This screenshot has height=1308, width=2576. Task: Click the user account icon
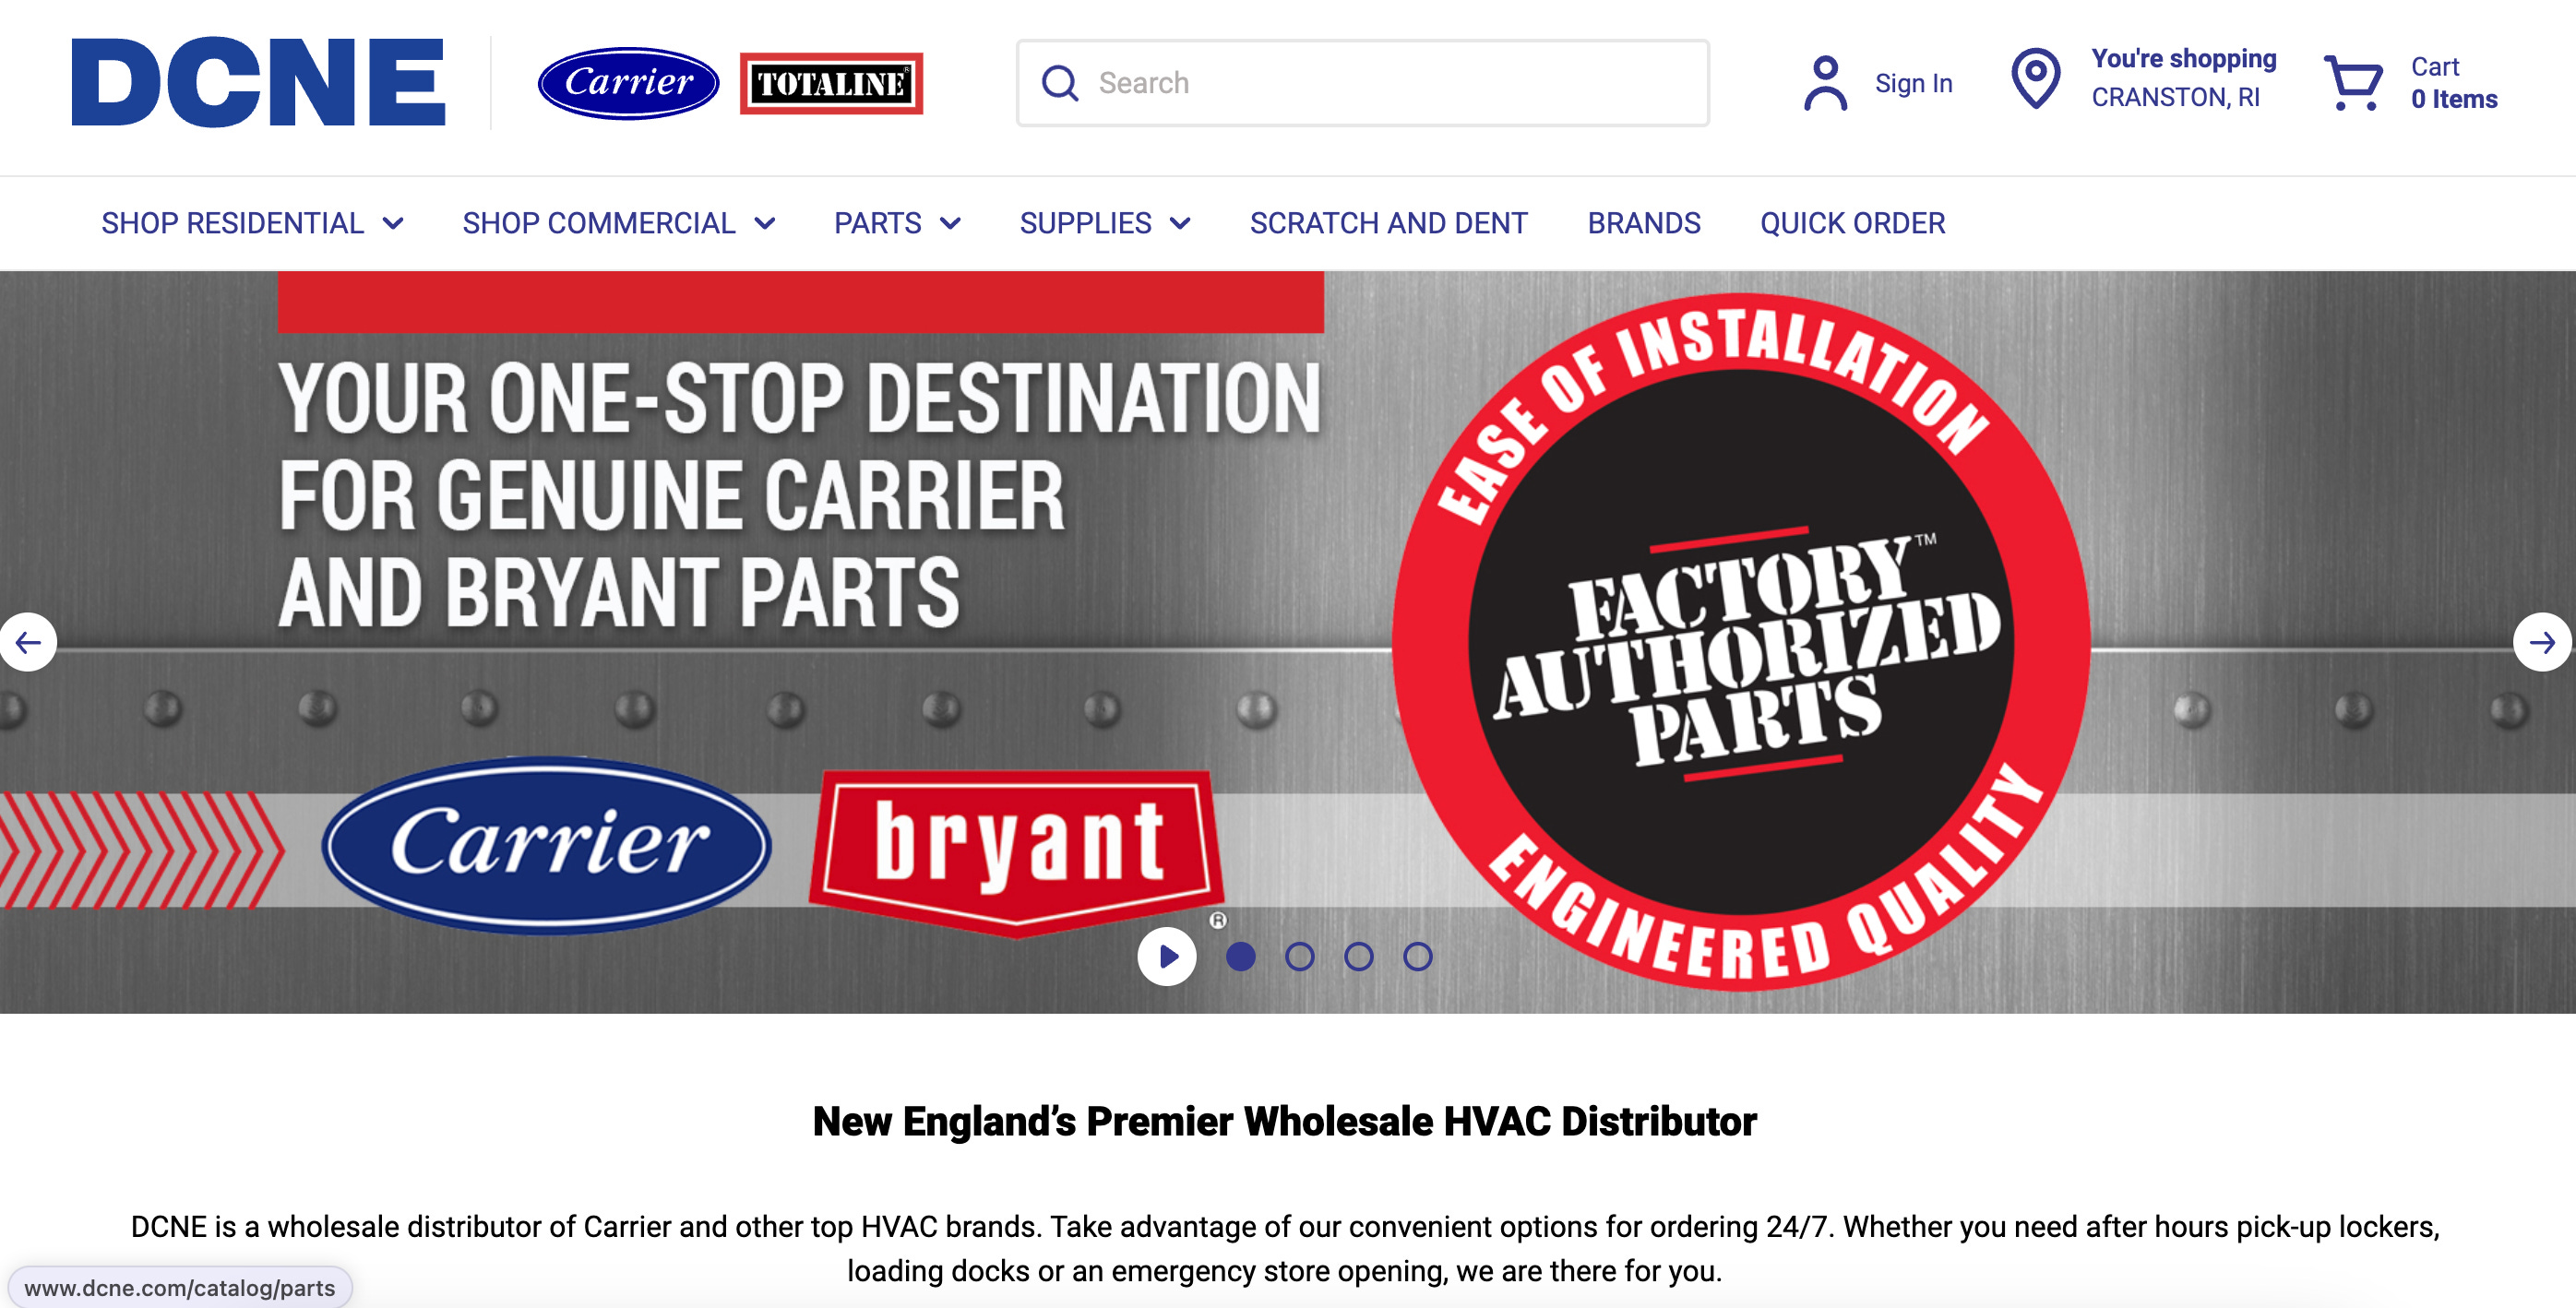click(1825, 83)
